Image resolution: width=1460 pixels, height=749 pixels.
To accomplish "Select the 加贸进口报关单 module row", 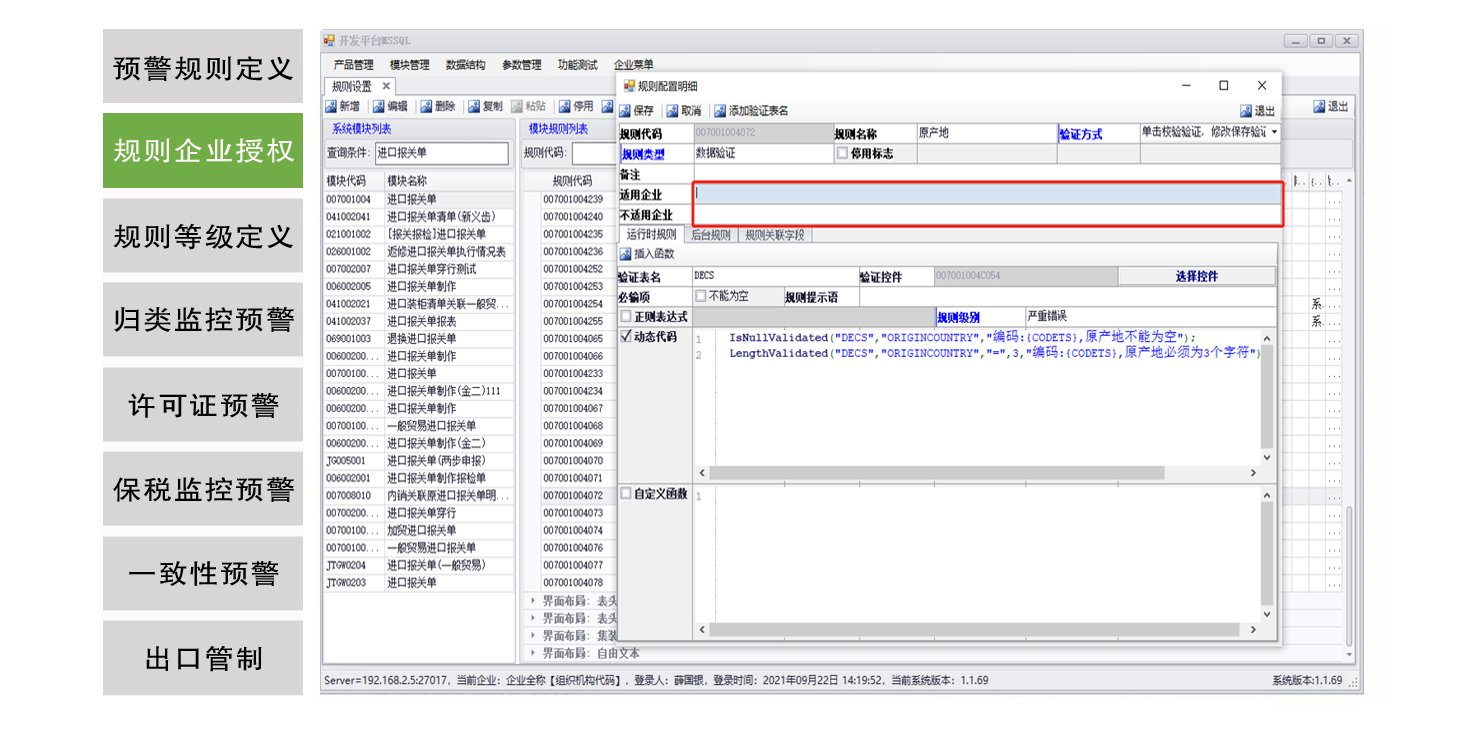I will (418, 530).
